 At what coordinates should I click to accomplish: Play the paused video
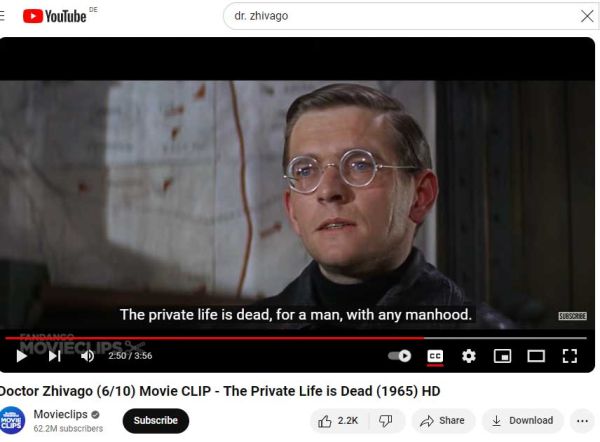(x=22, y=356)
